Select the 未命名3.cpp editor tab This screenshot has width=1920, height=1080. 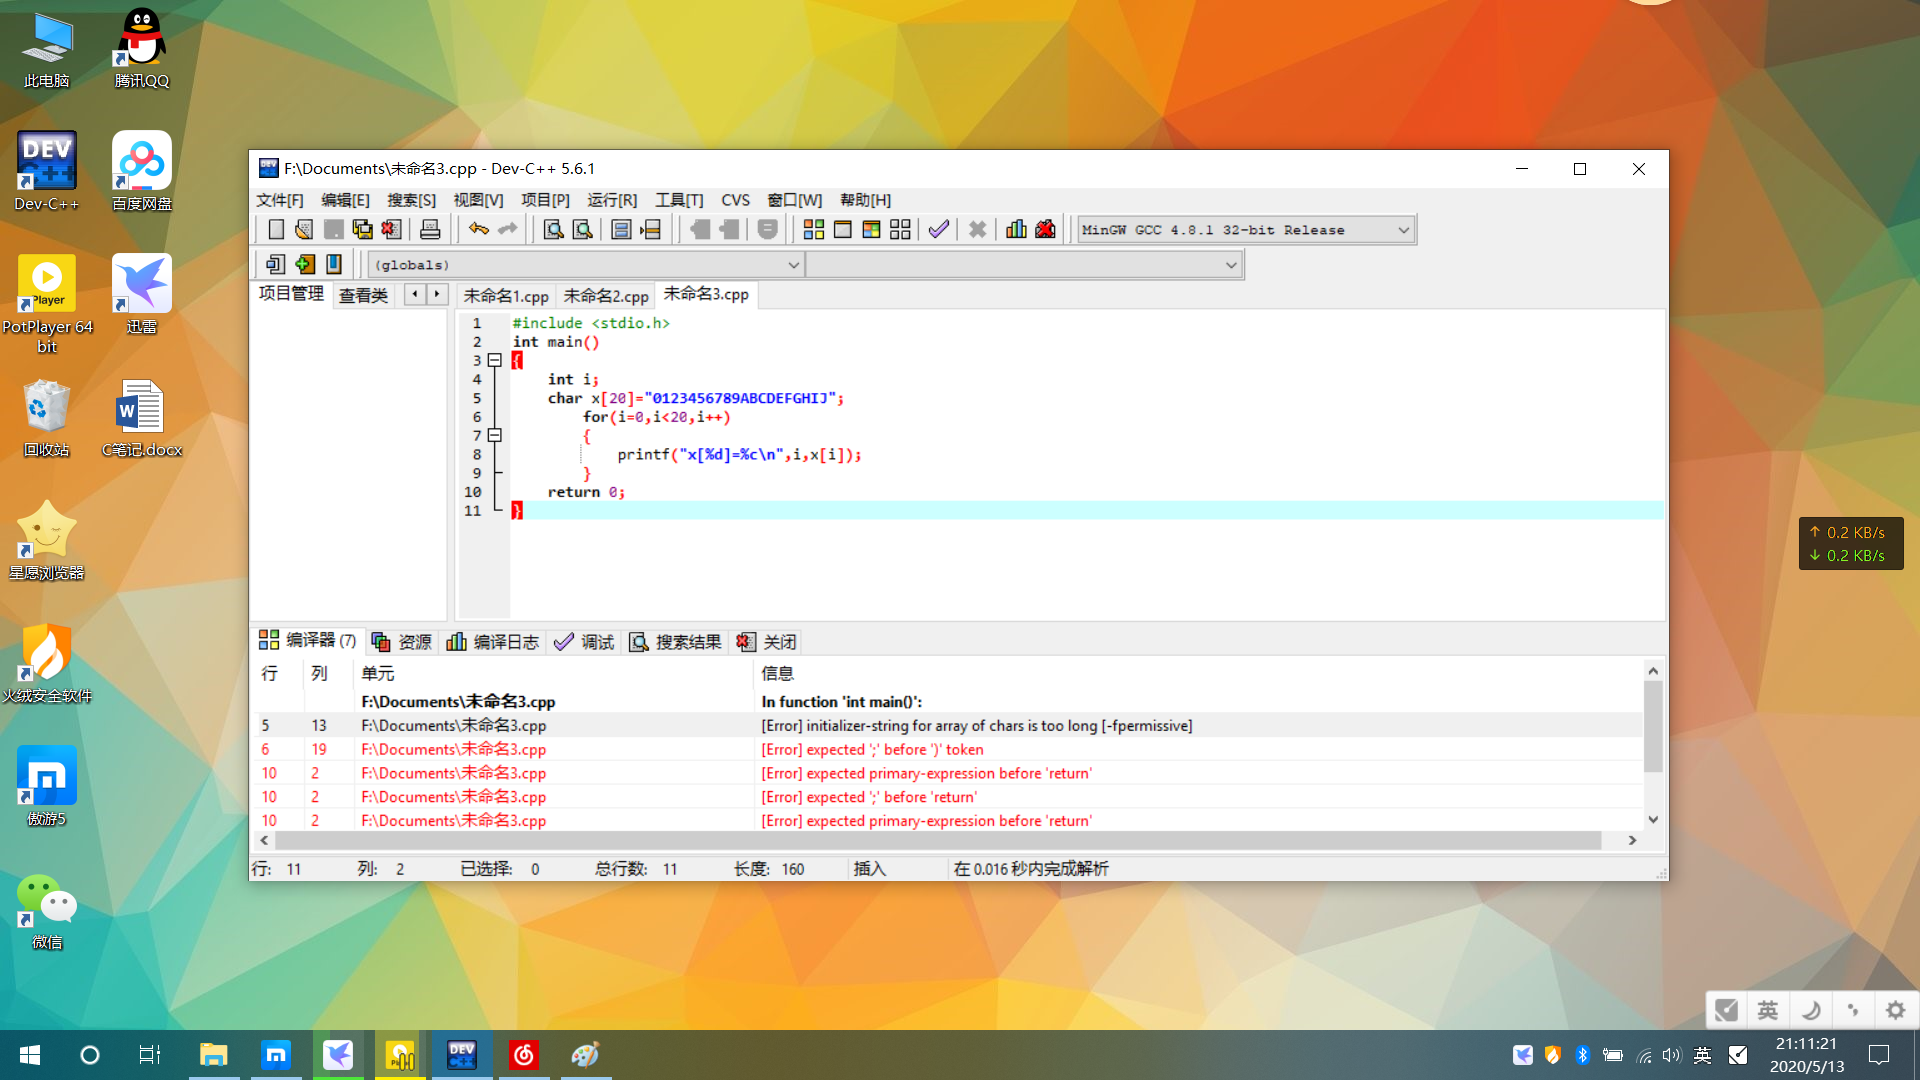tap(706, 294)
